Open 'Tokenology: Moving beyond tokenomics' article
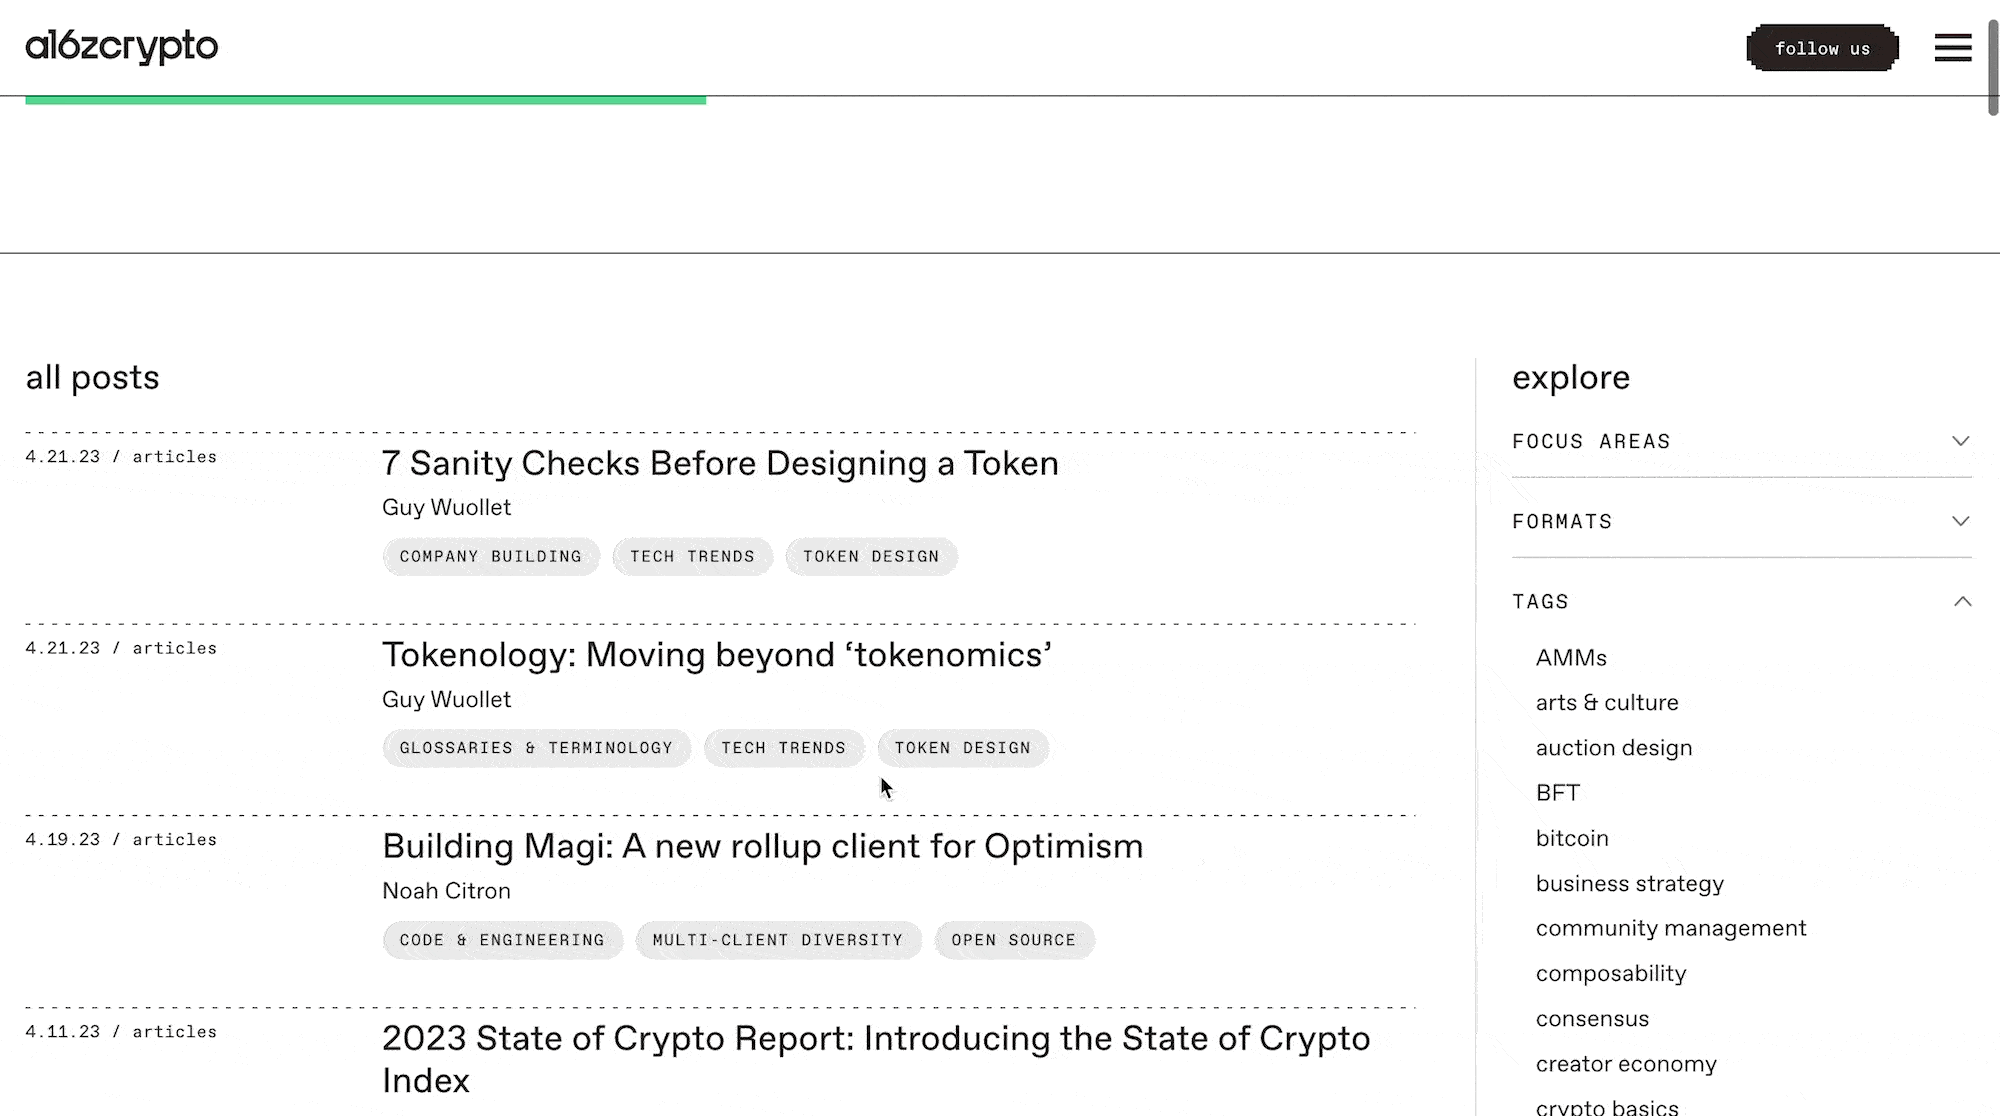This screenshot has width=2000, height=1116. [x=716, y=655]
